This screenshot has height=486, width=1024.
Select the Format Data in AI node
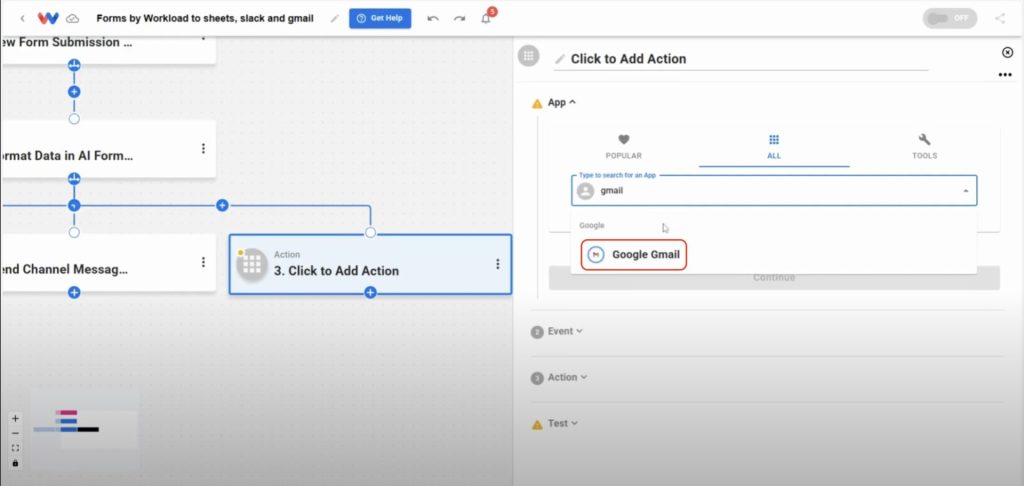coord(108,150)
